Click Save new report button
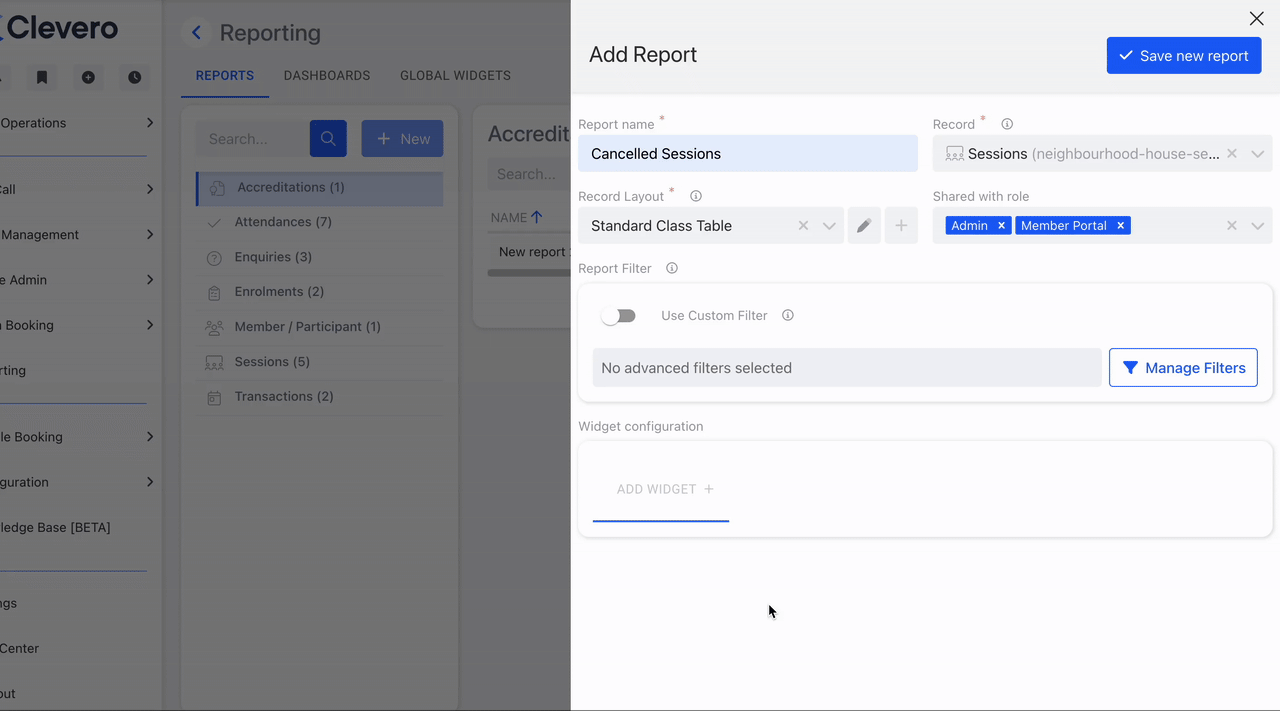1280x711 pixels. (1184, 56)
